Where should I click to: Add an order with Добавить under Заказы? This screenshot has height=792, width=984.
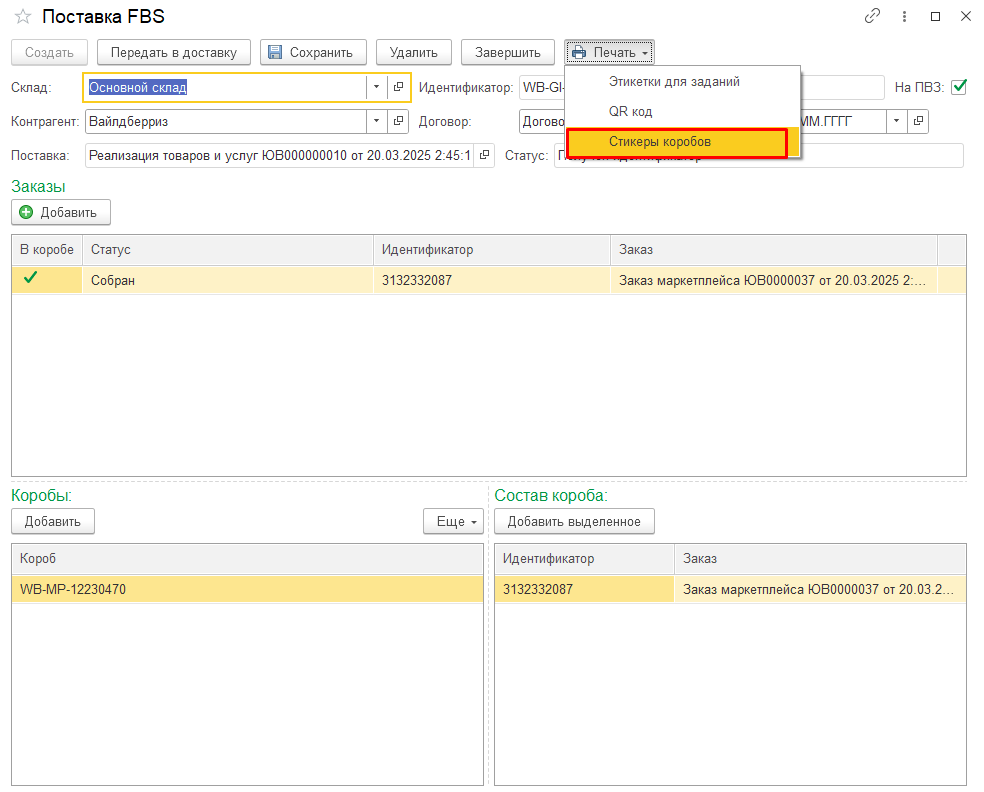(61, 212)
